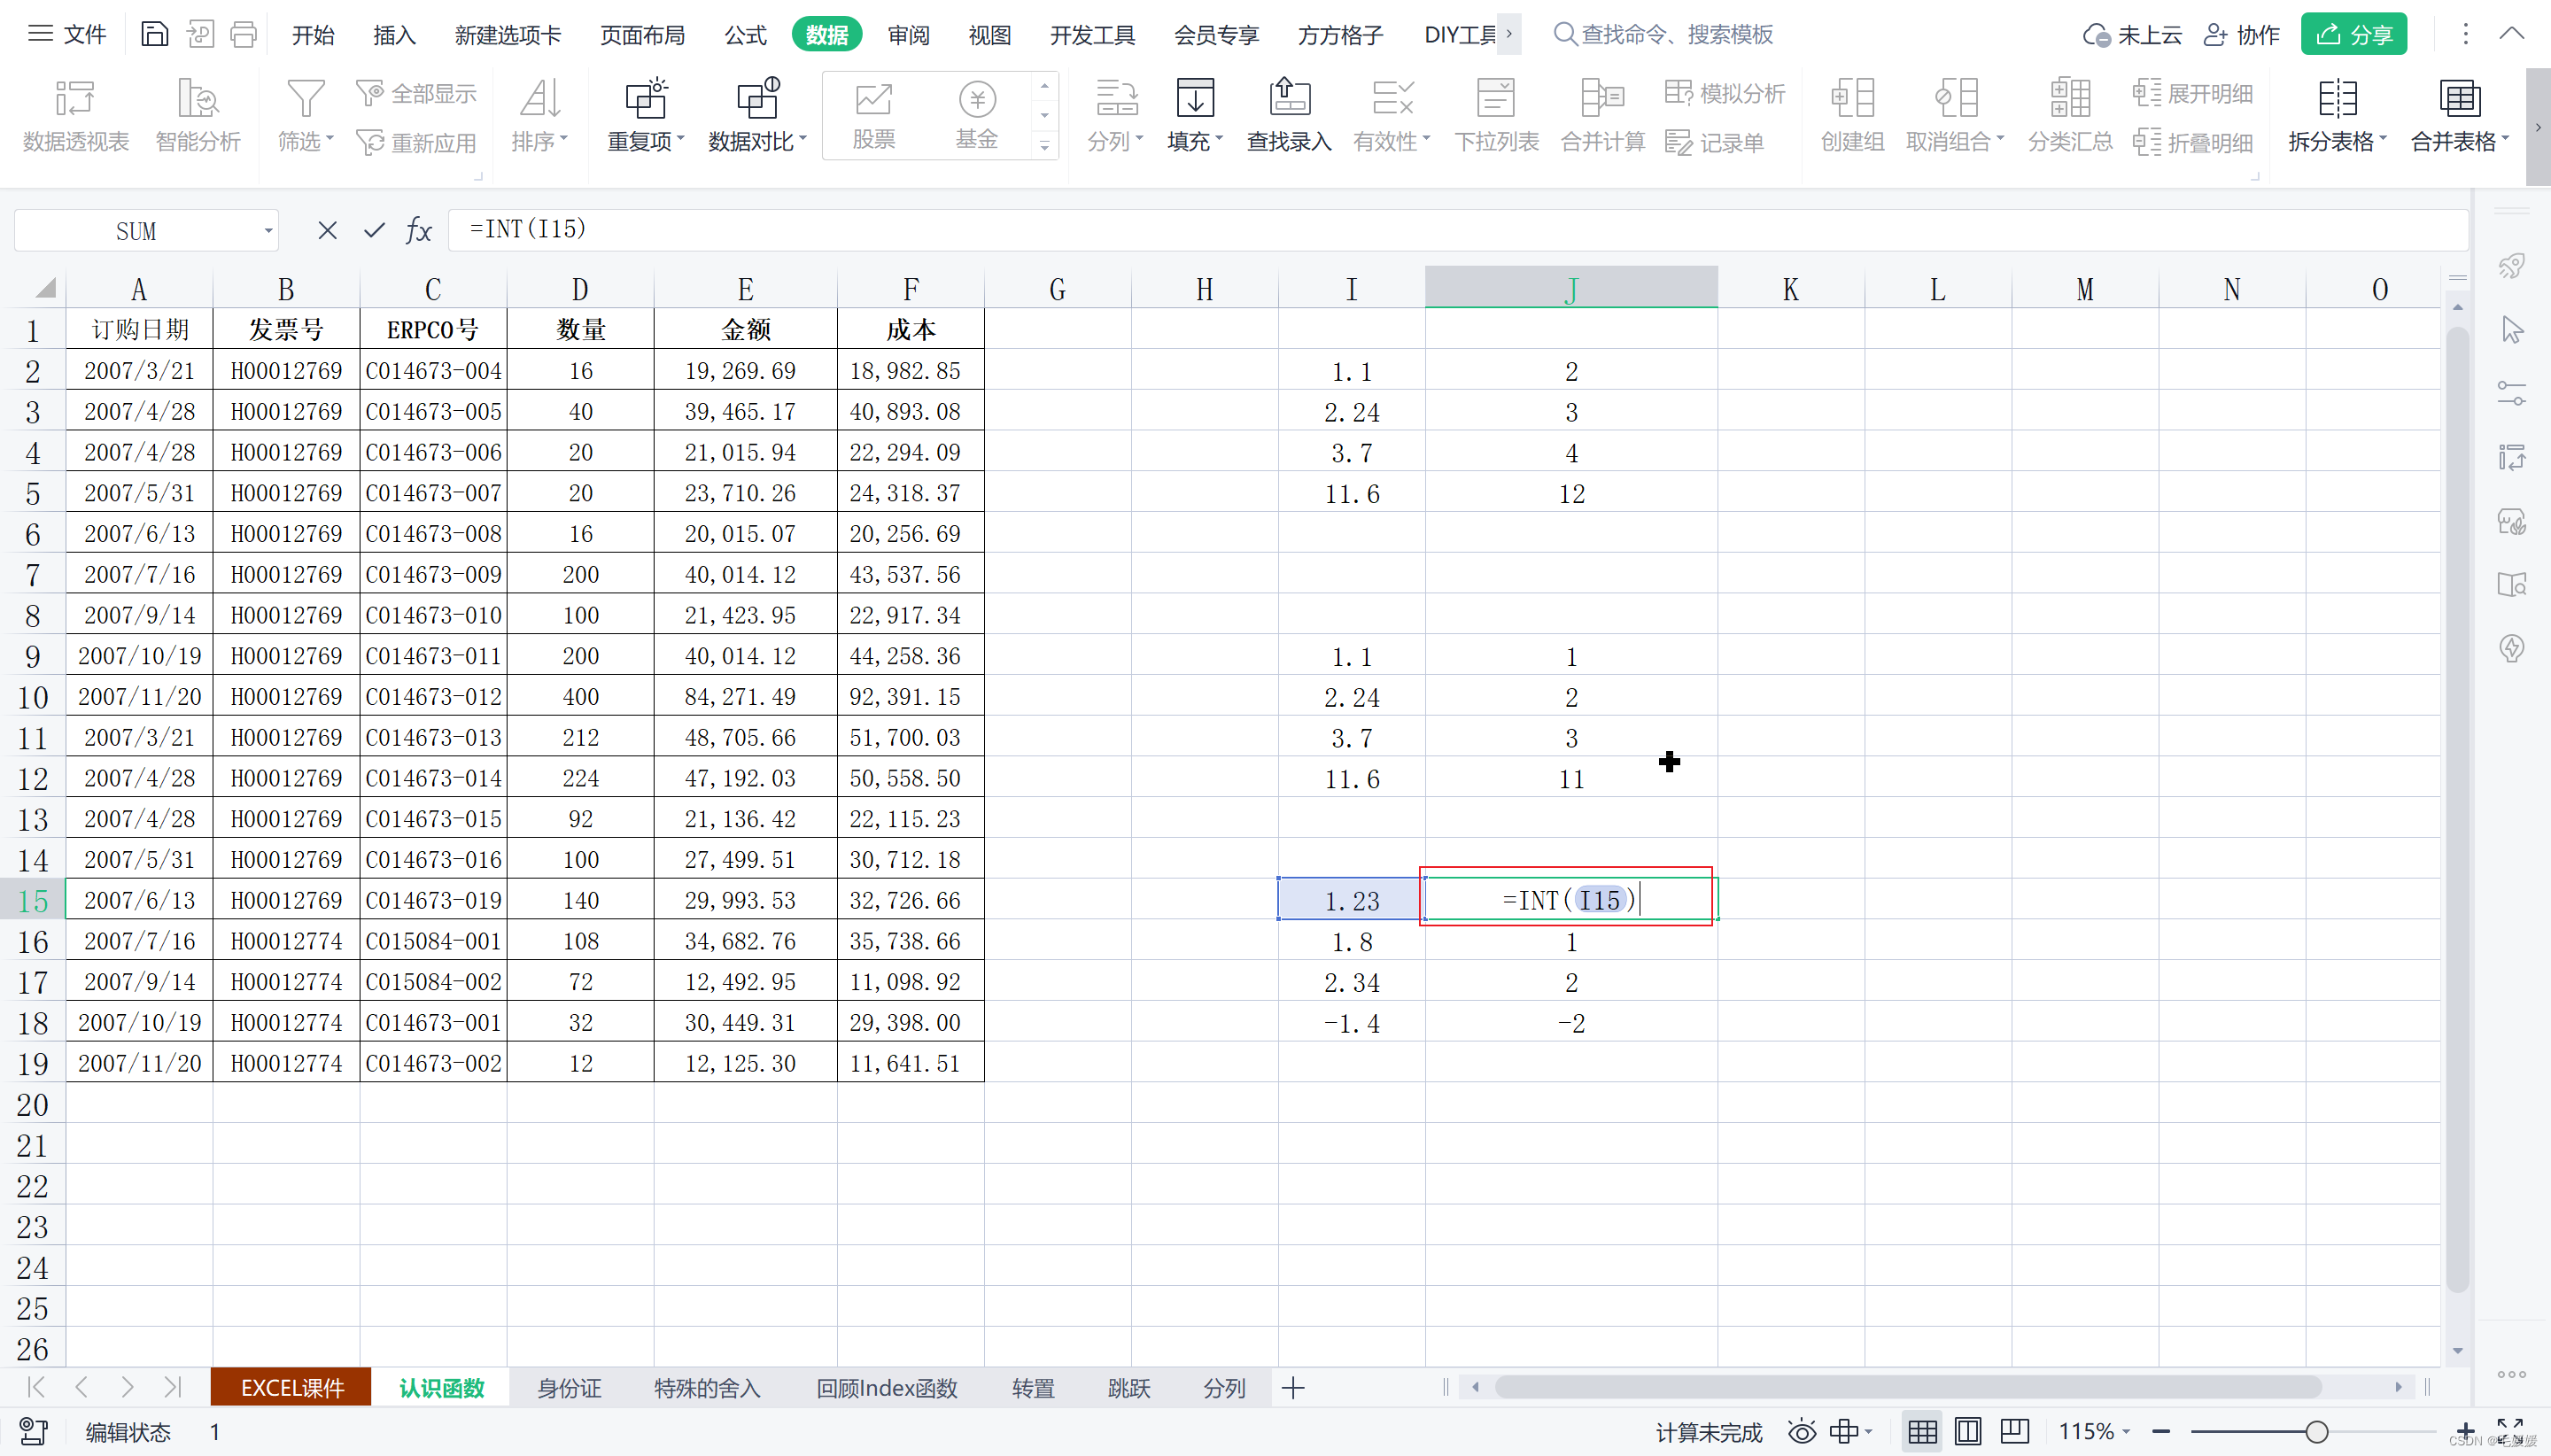The image size is (2551, 1456).
Task: Open the 身份证 sheet tab
Action: [x=569, y=1388]
